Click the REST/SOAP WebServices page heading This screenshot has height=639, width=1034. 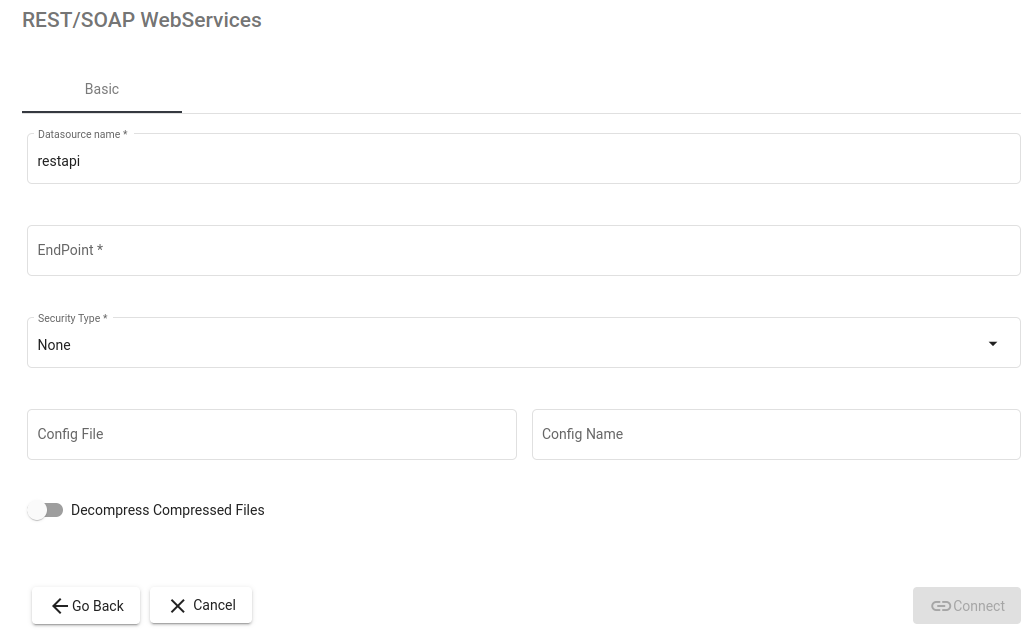pos(142,20)
